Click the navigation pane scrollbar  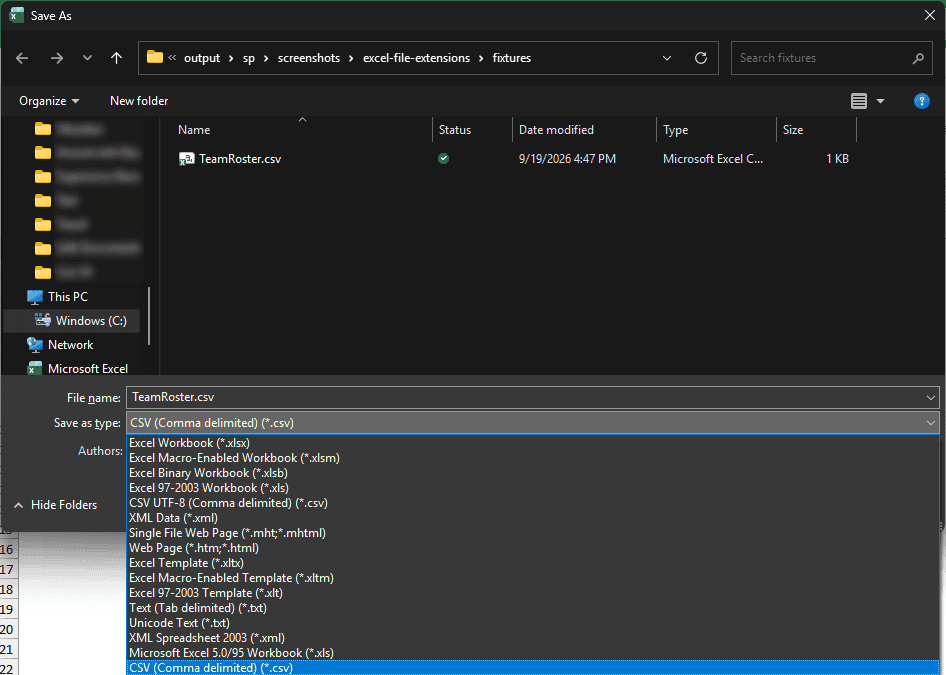148,317
